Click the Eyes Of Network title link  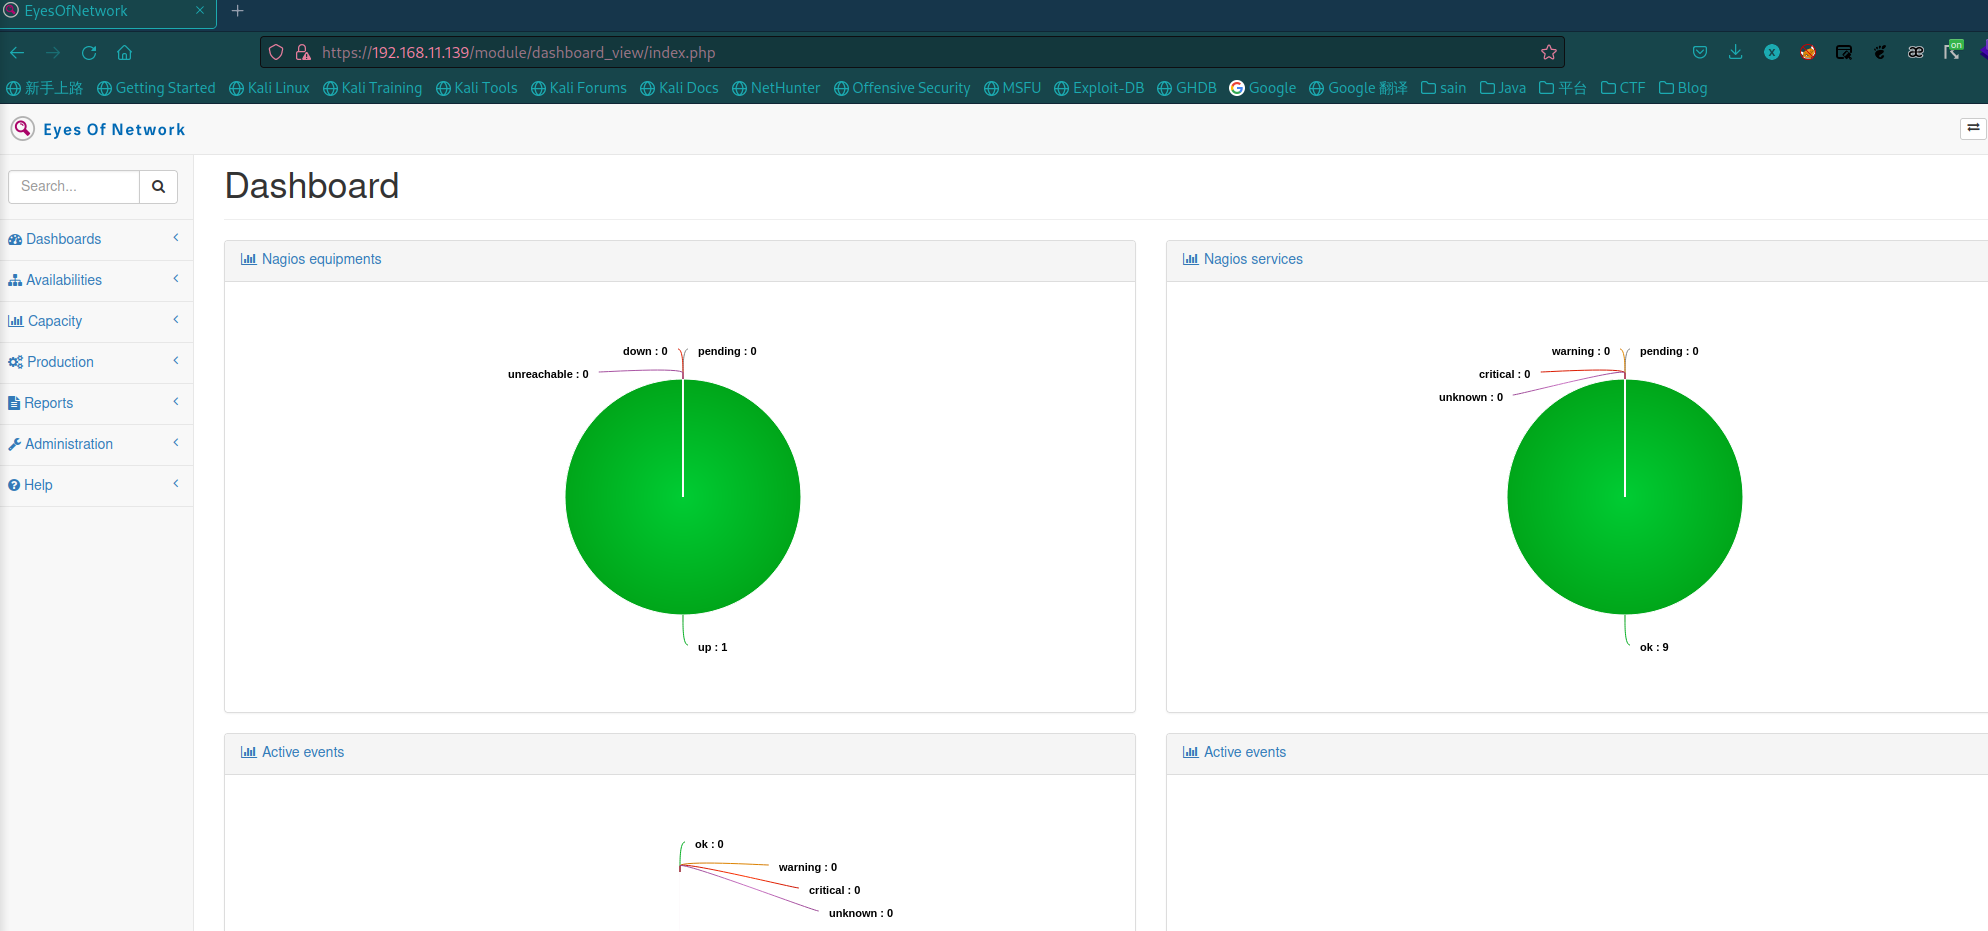coord(114,129)
